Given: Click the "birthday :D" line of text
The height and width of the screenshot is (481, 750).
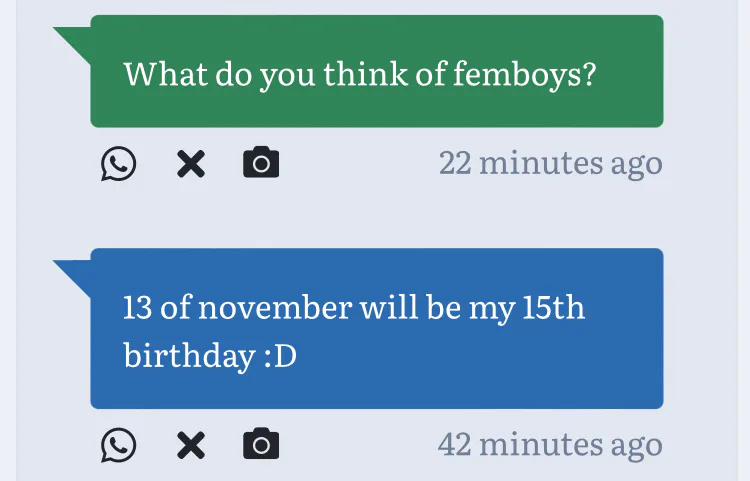Looking at the screenshot, I should point(210,356).
